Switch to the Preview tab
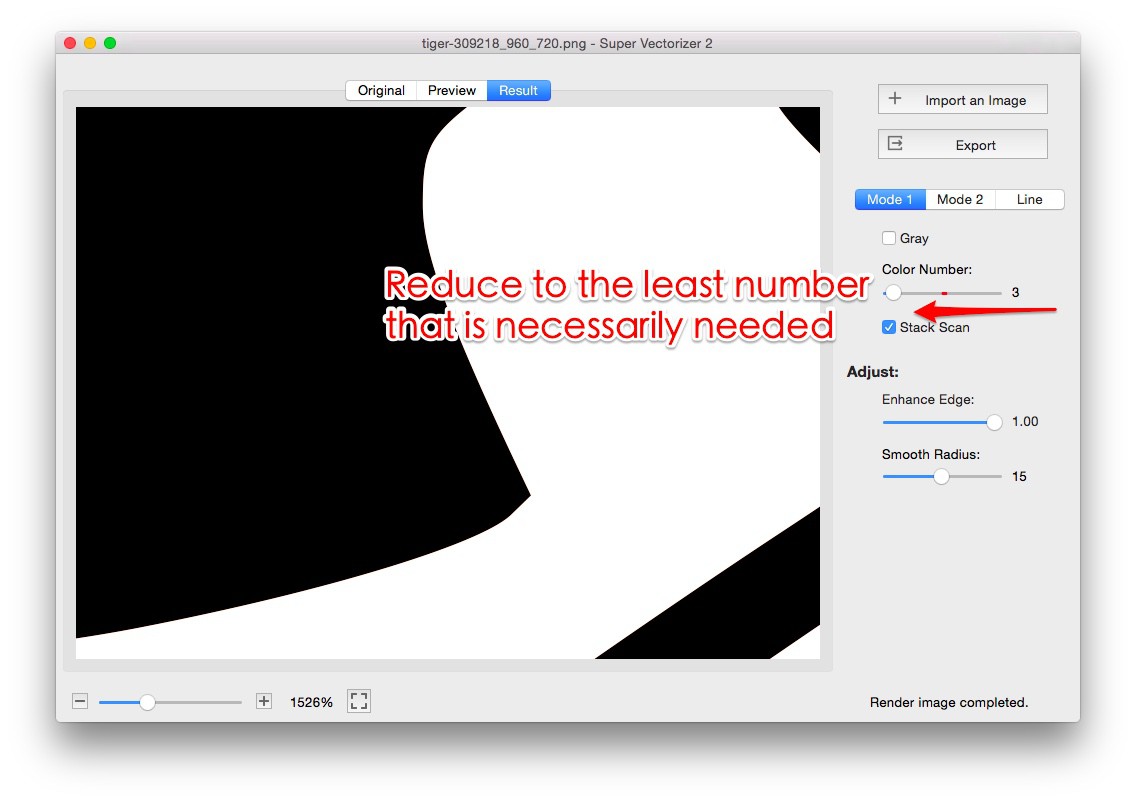The height and width of the screenshot is (802, 1136). 451,90
